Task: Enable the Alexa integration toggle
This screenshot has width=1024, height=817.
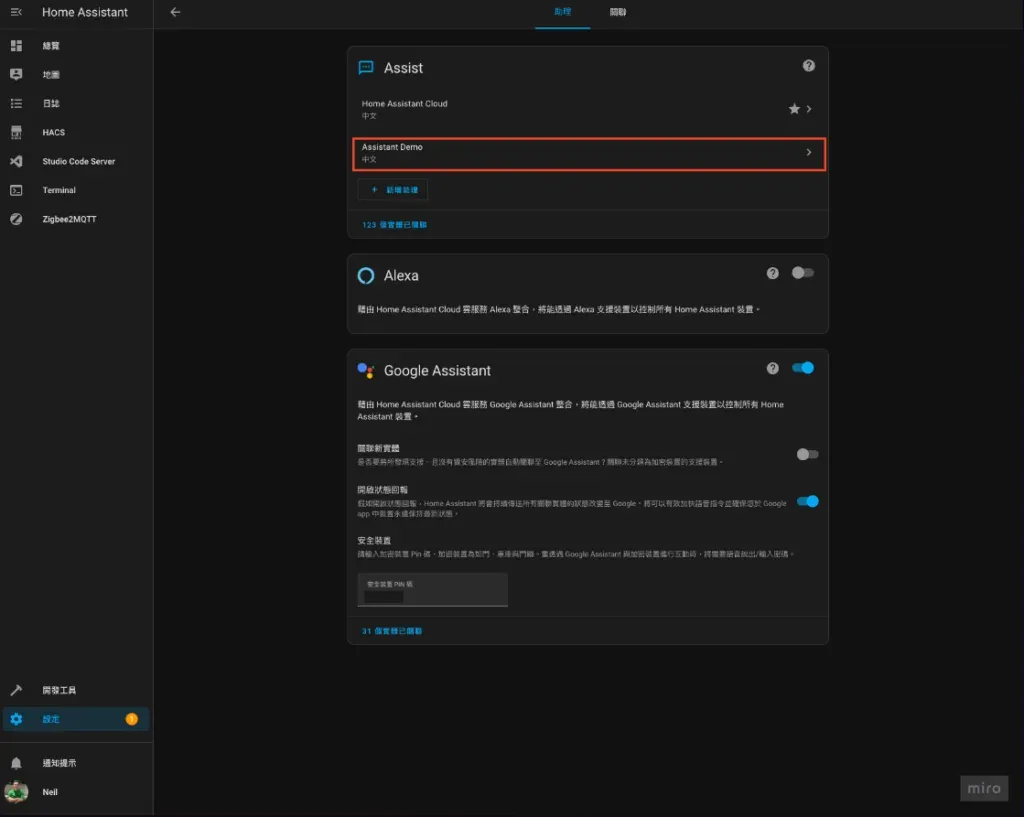Action: pos(802,273)
